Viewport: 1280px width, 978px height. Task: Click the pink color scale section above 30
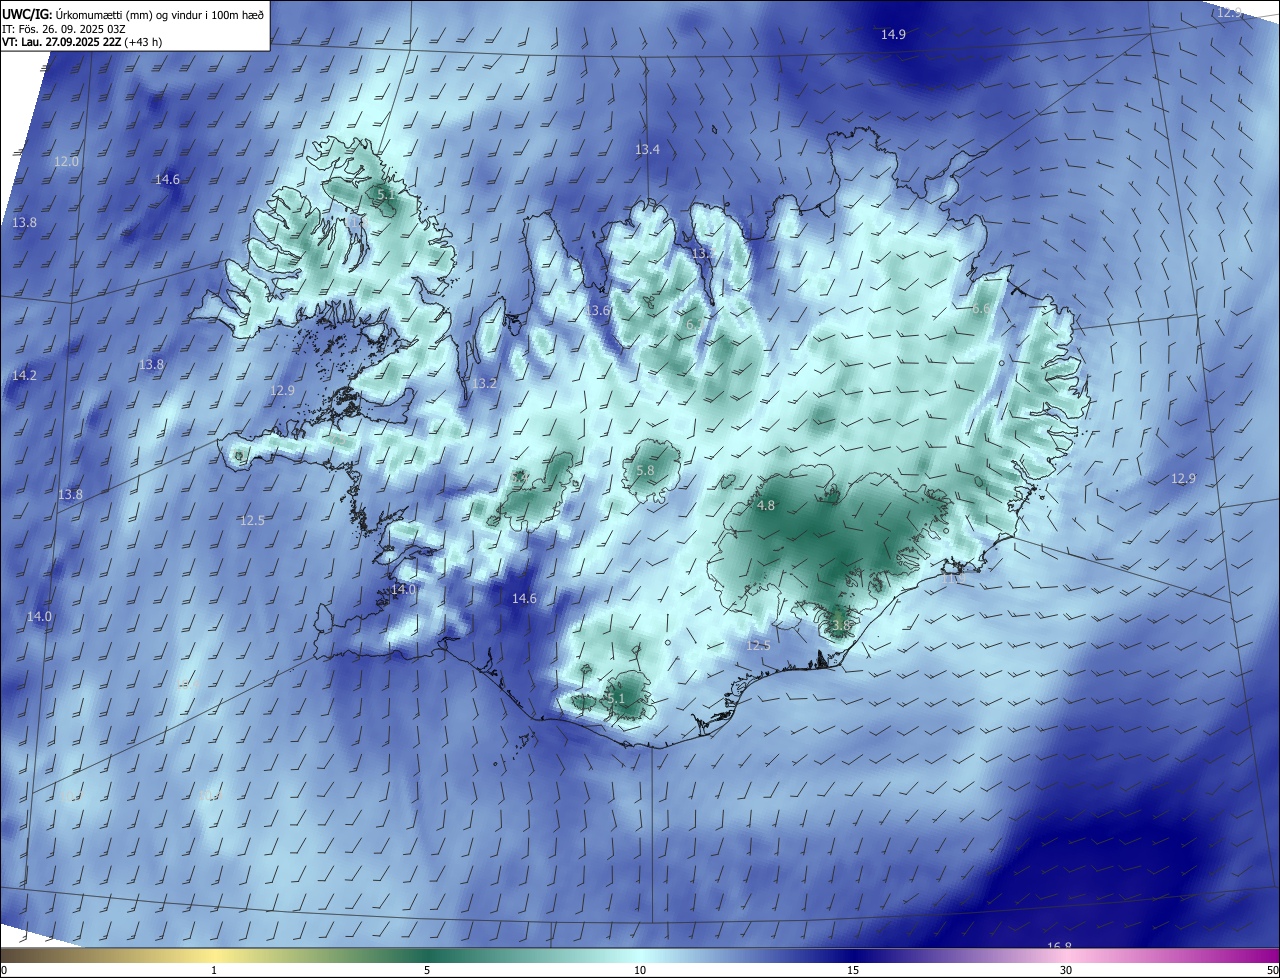pos(1066,955)
